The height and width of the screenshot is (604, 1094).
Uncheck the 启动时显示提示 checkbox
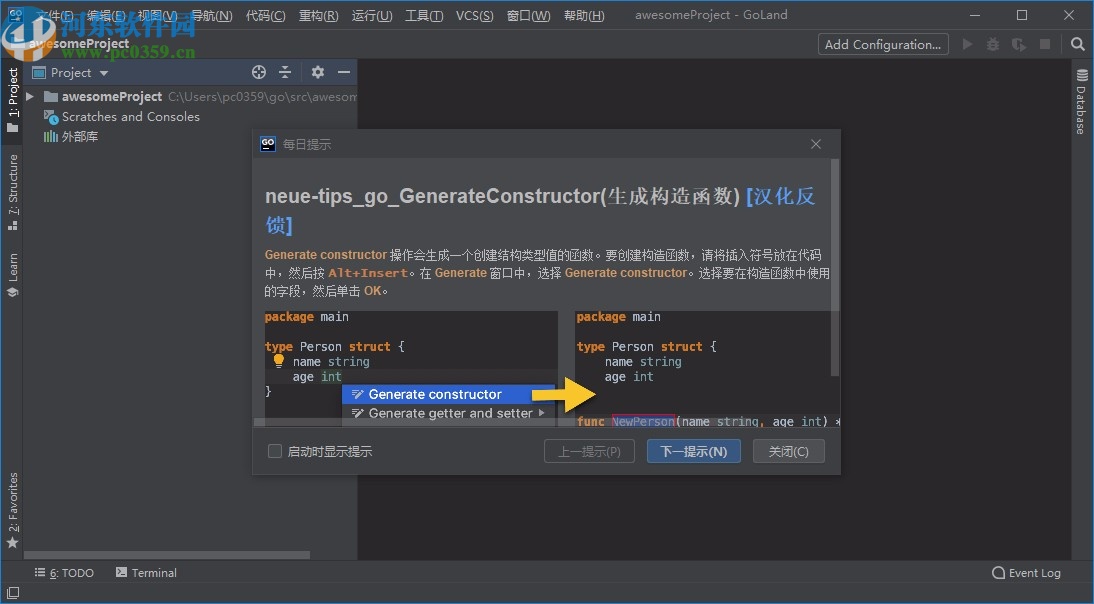[275, 451]
